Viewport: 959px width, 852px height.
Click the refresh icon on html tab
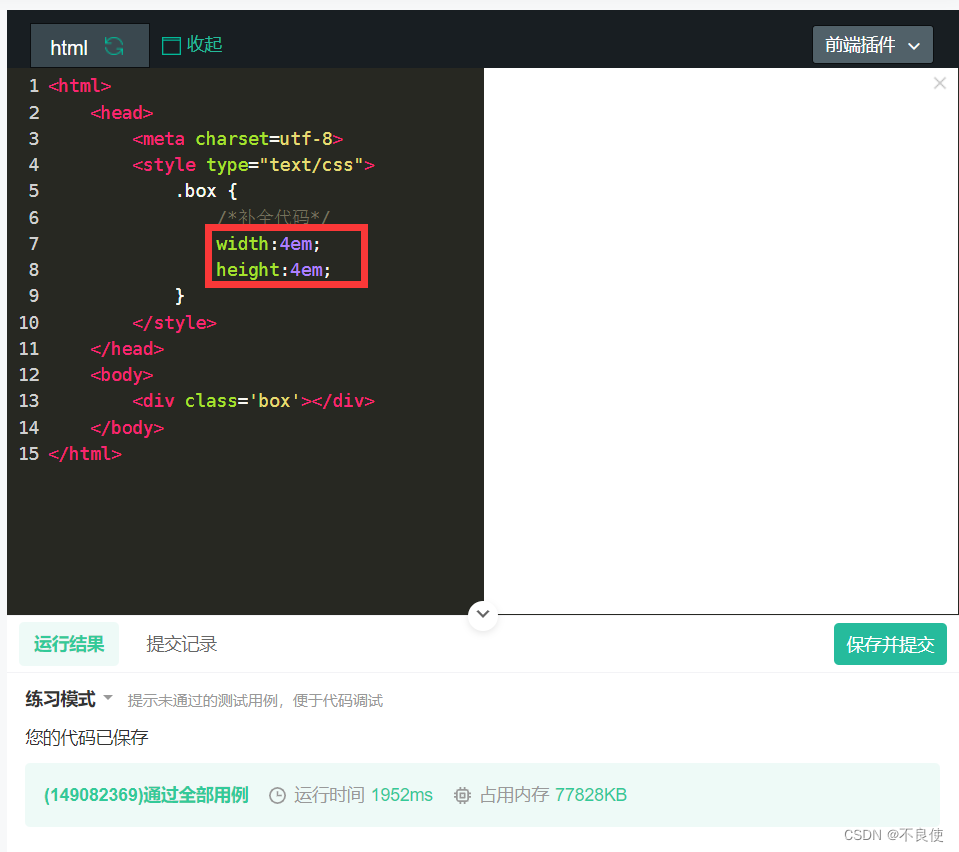click(x=114, y=46)
